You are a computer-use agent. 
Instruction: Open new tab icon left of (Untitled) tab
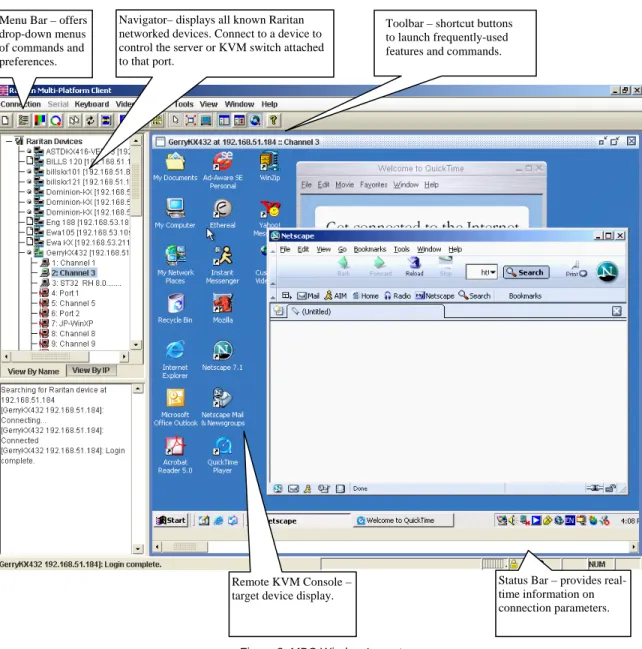pyautogui.click(x=279, y=311)
